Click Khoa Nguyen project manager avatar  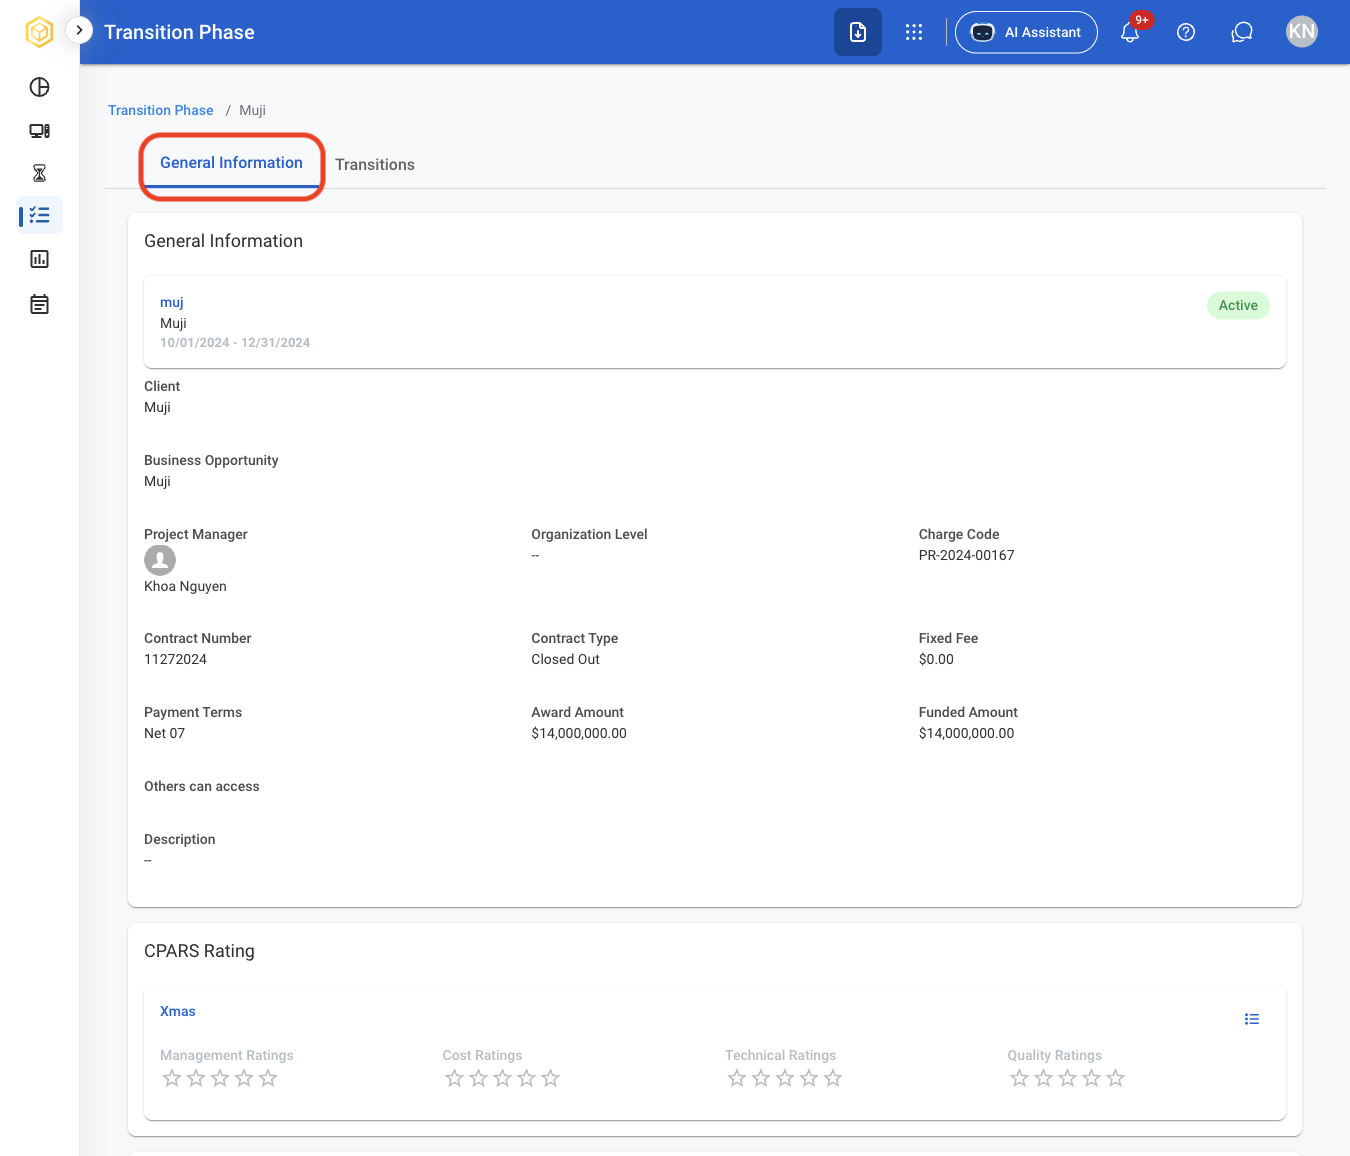pos(160,560)
